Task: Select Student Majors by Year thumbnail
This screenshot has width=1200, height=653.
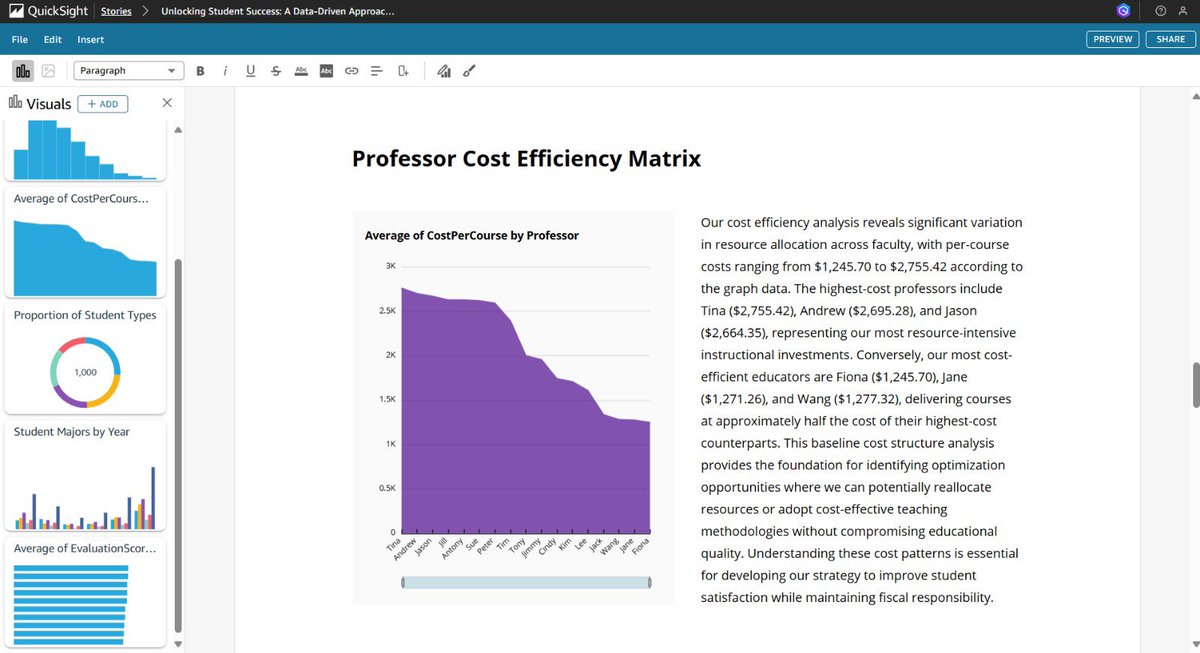Action: (x=85, y=475)
